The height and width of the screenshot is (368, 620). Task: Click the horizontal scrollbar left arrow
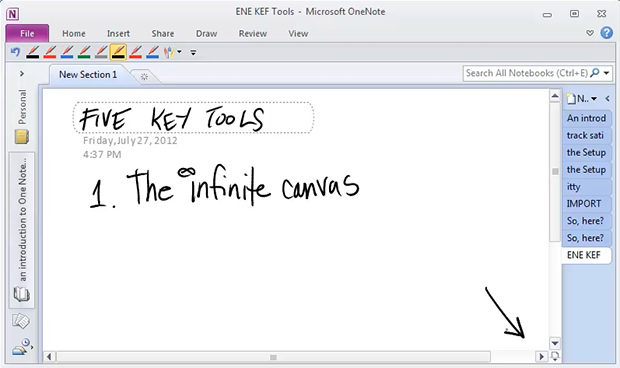(x=49, y=357)
